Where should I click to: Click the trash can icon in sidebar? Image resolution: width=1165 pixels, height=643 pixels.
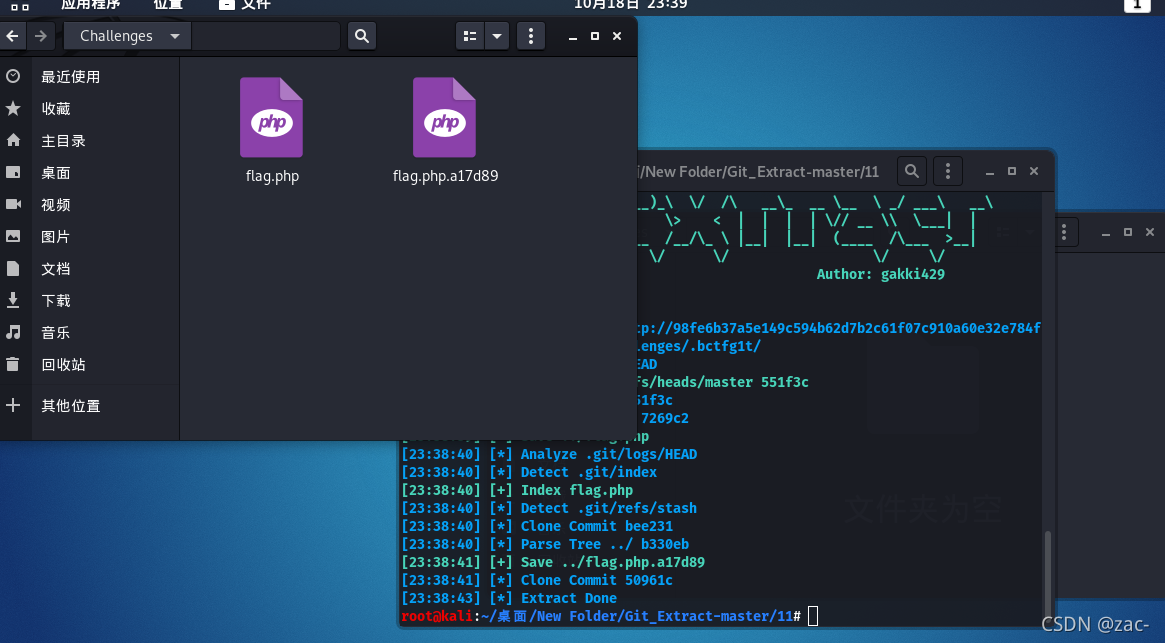(x=13, y=364)
